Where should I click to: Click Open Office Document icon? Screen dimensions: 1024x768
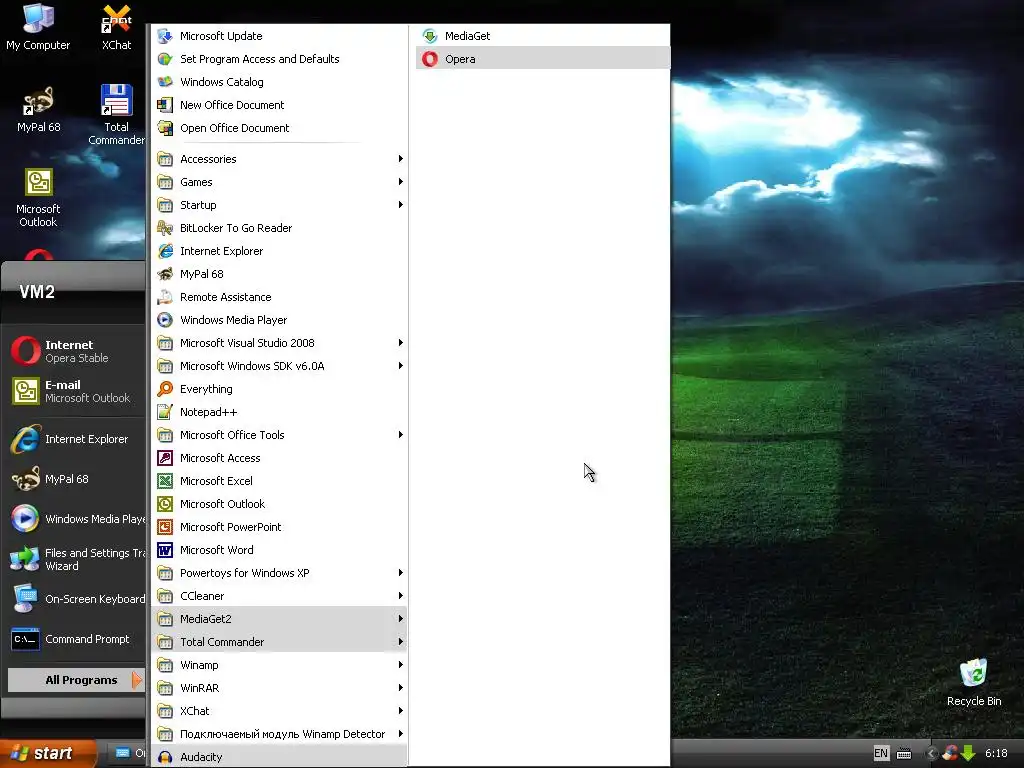[x=165, y=128]
